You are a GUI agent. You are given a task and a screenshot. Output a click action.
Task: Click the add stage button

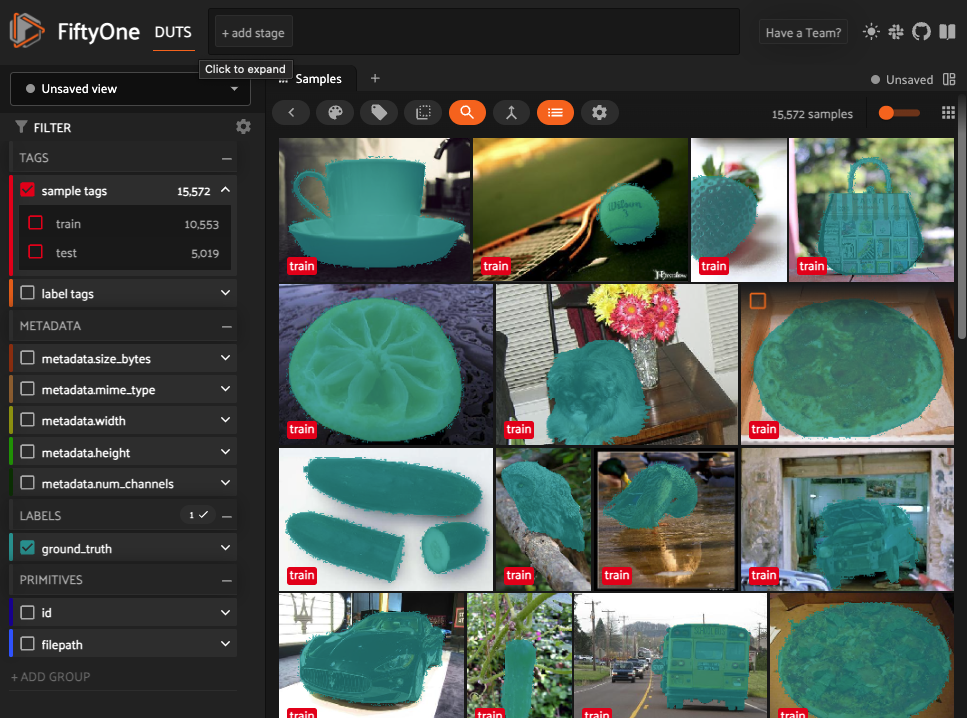click(x=253, y=33)
